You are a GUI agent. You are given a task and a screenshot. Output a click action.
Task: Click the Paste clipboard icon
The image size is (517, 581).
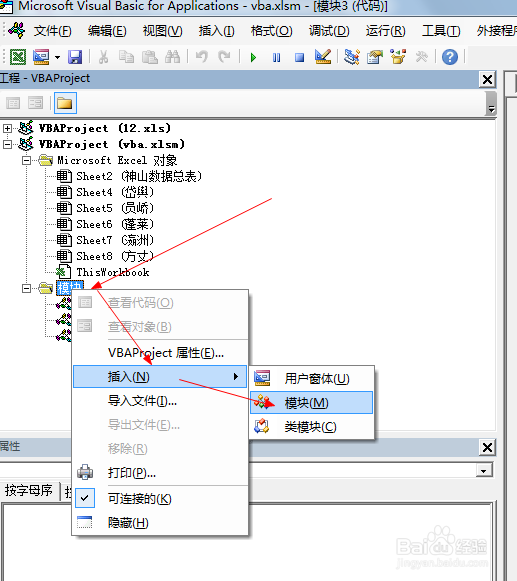(x=150, y=57)
